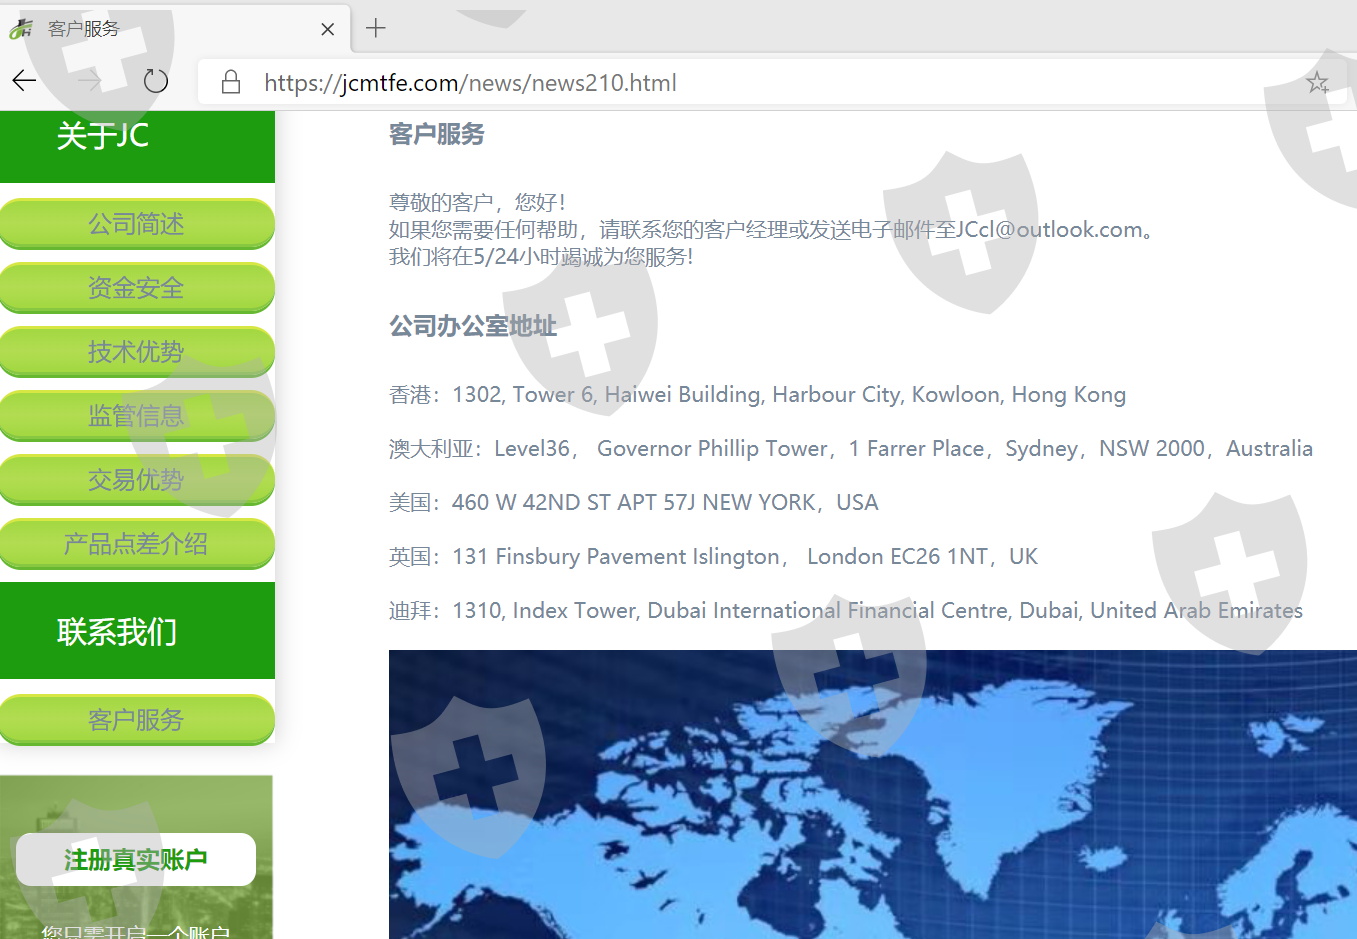Click the 注册真实账户 button

click(136, 860)
